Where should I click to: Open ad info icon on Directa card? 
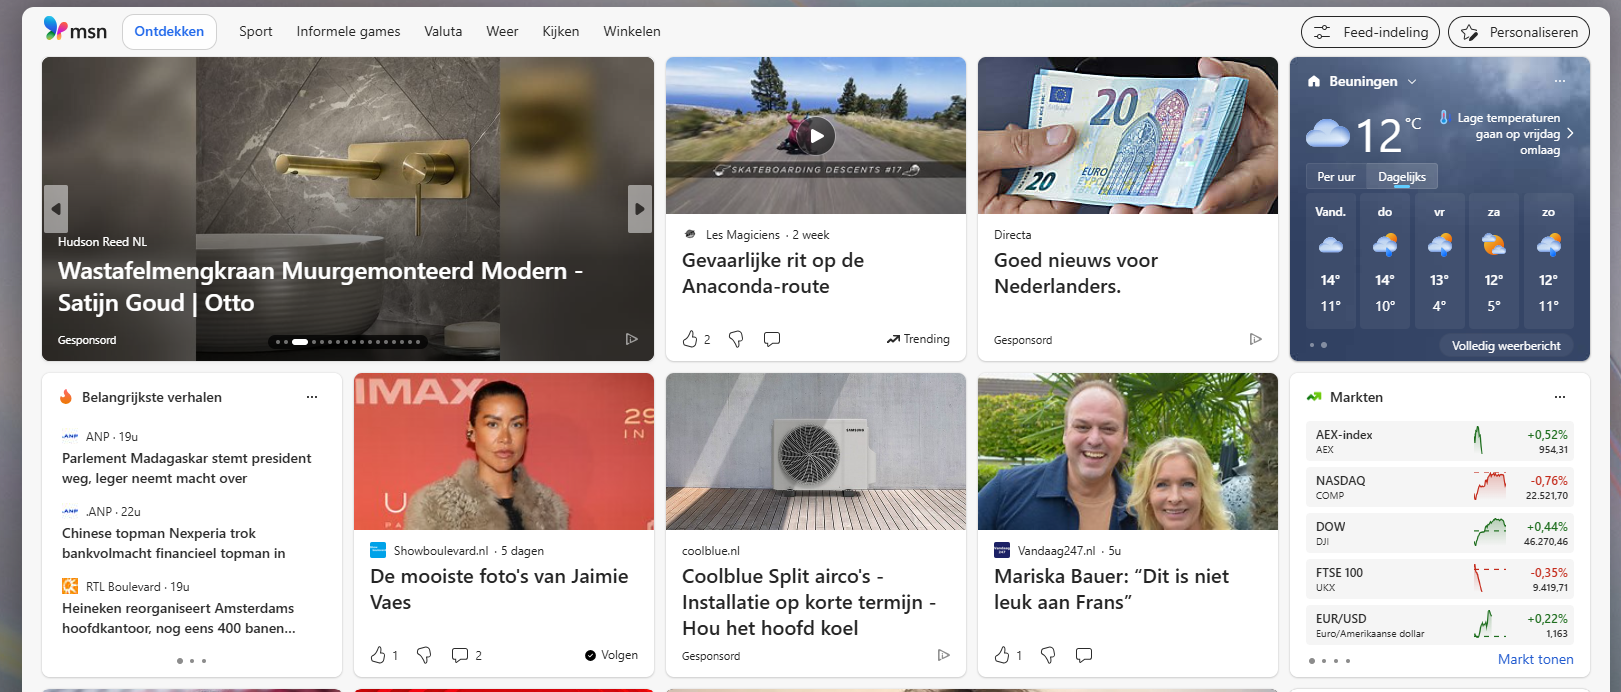(x=1256, y=340)
